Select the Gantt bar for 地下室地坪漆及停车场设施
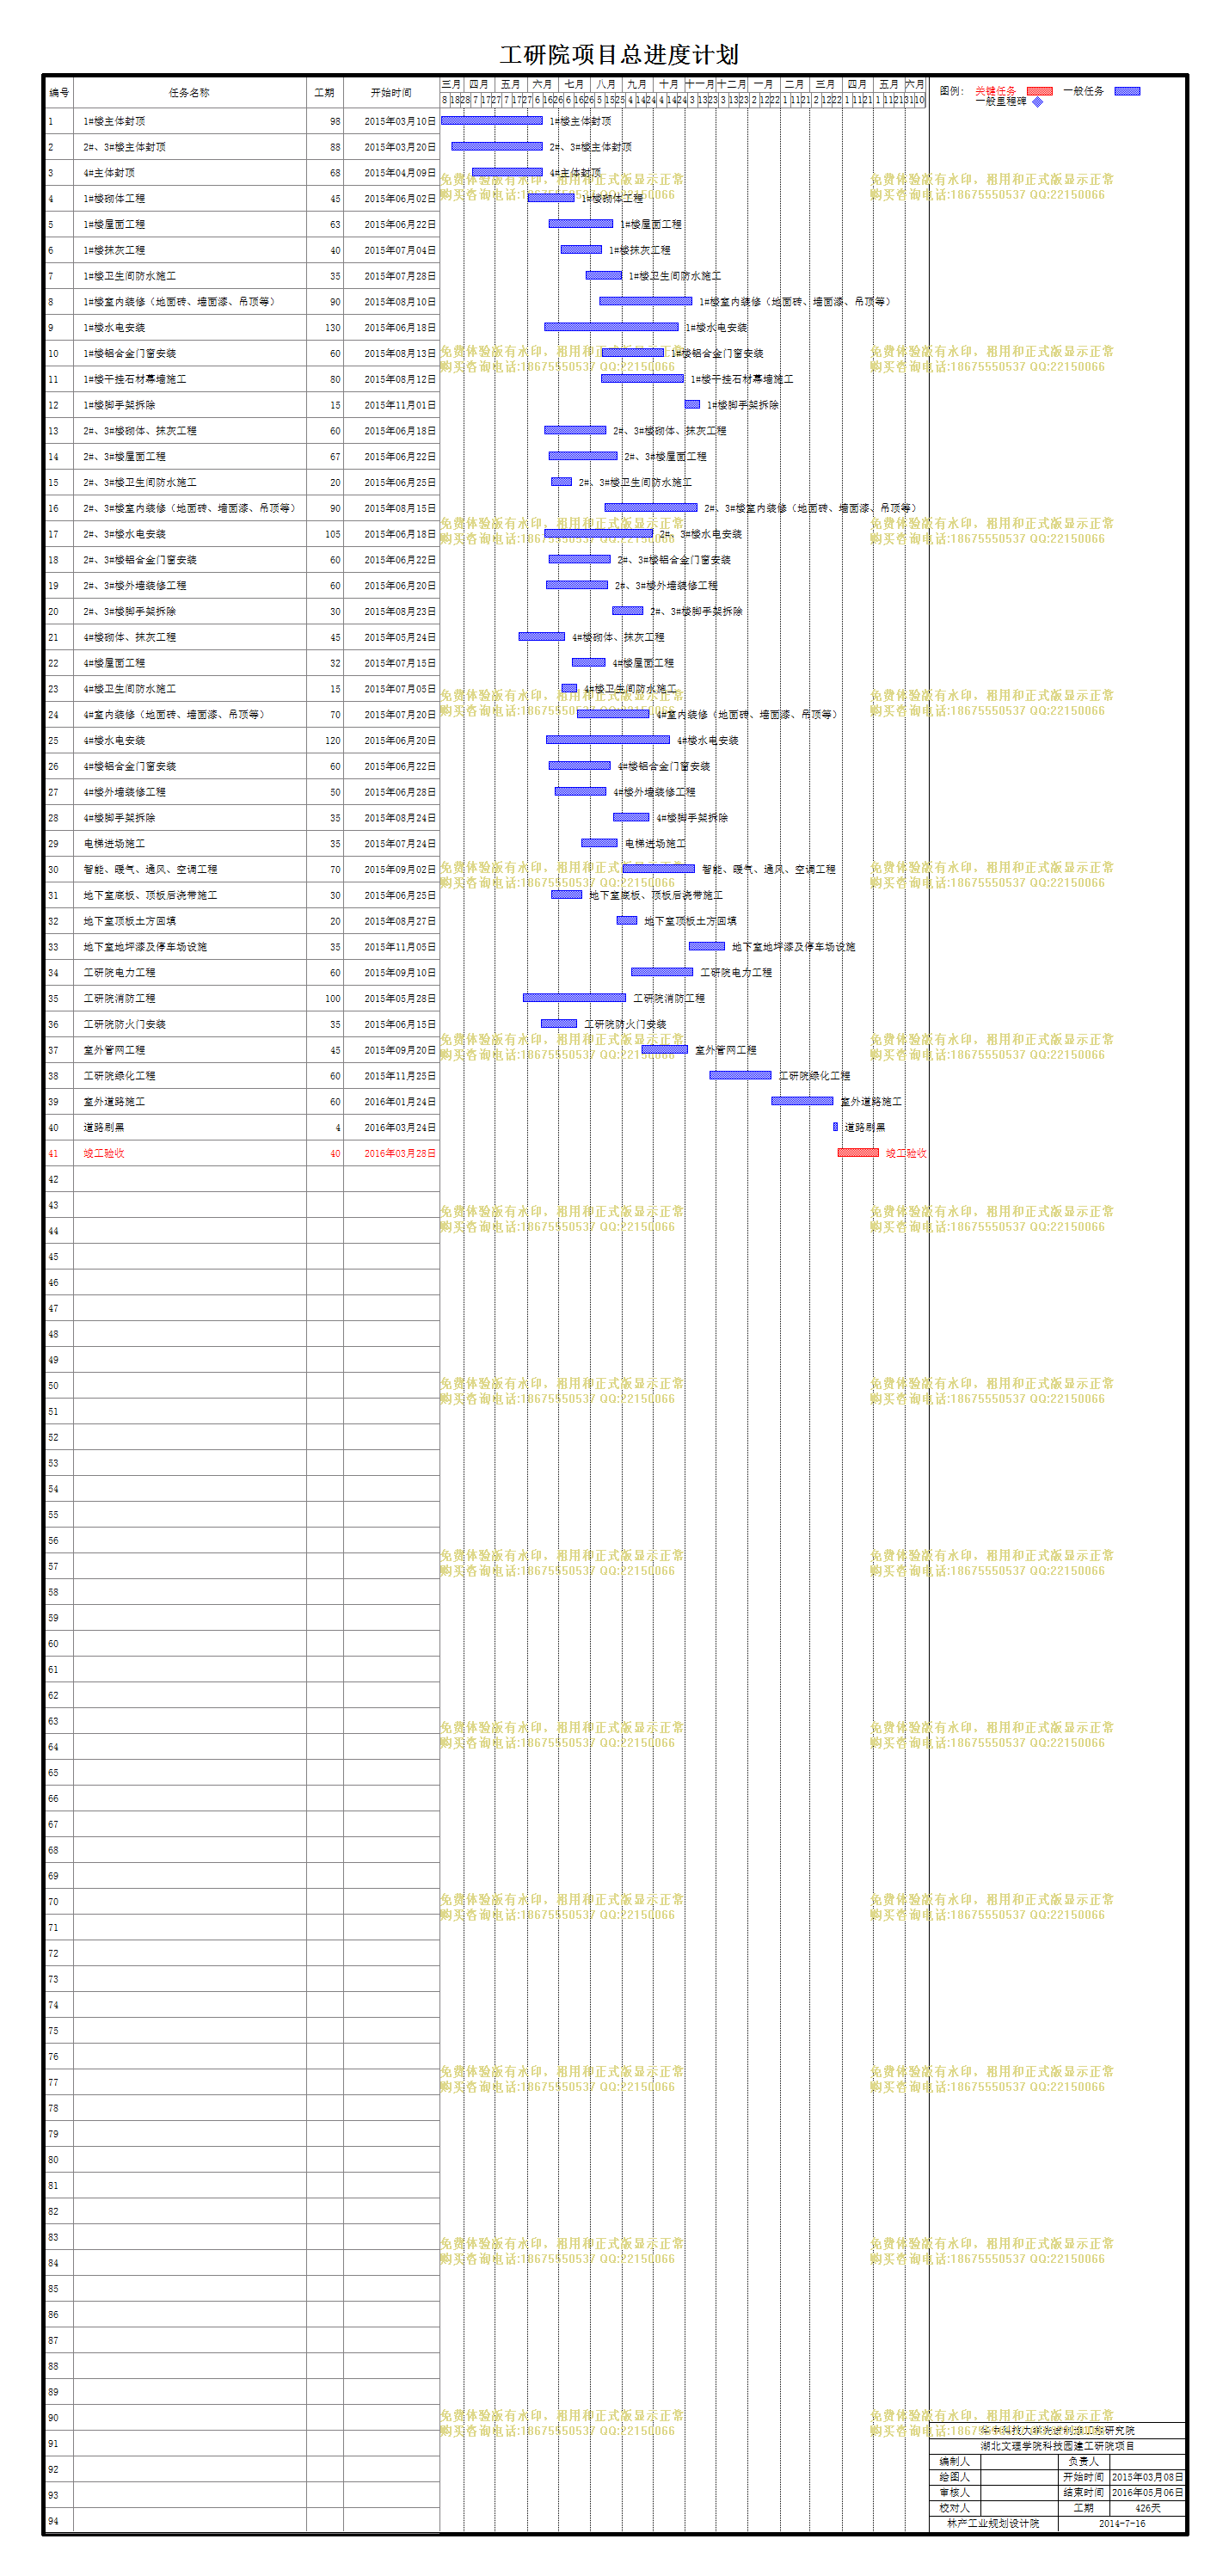1229x2576 pixels. tap(707, 946)
